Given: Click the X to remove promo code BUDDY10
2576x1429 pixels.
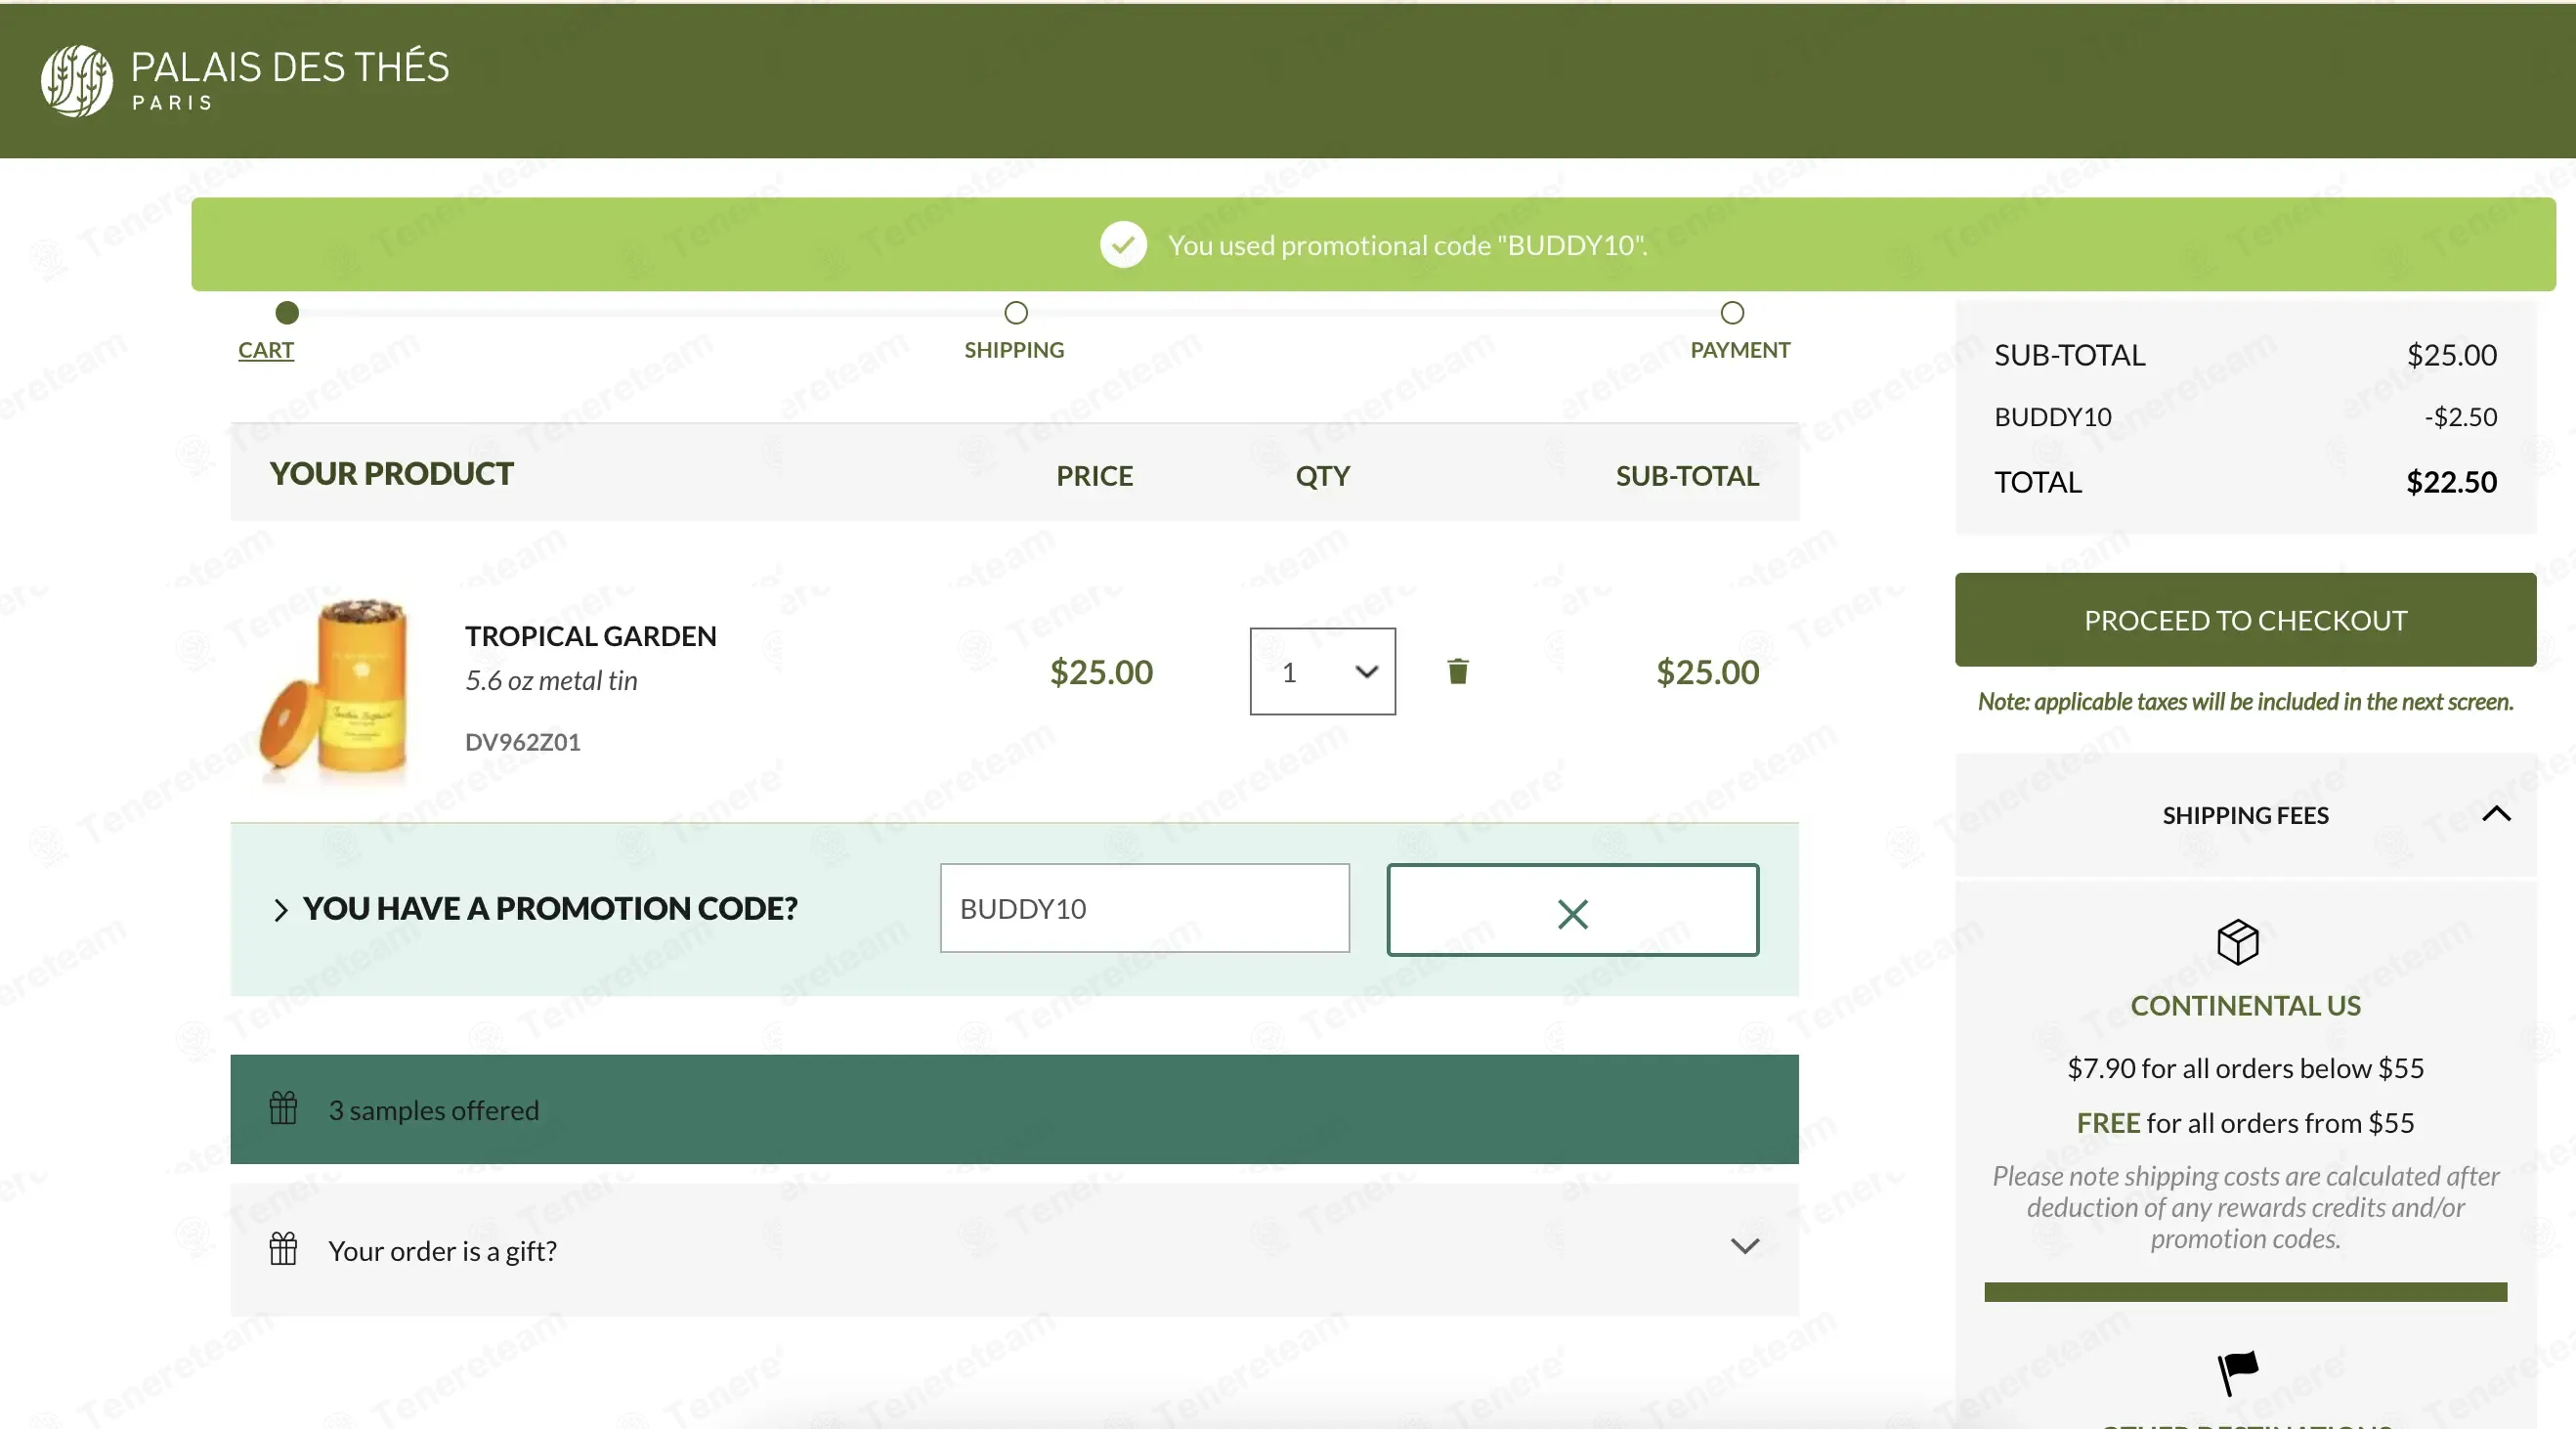Looking at the screenshot, I should pos(1572,910).
